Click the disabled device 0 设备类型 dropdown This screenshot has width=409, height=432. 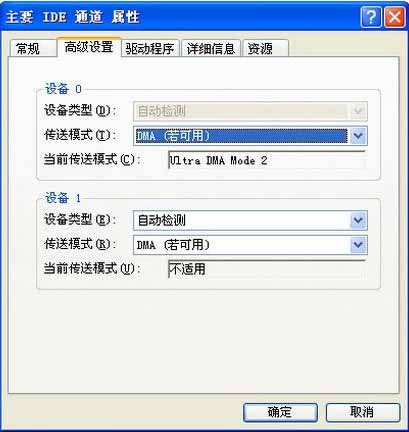click(250, 111)
